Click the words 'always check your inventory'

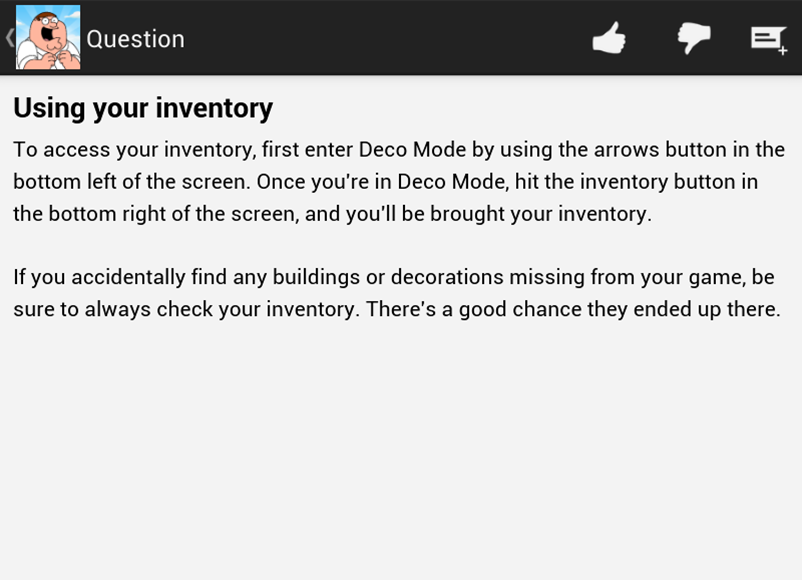click(x=220, y=309)
